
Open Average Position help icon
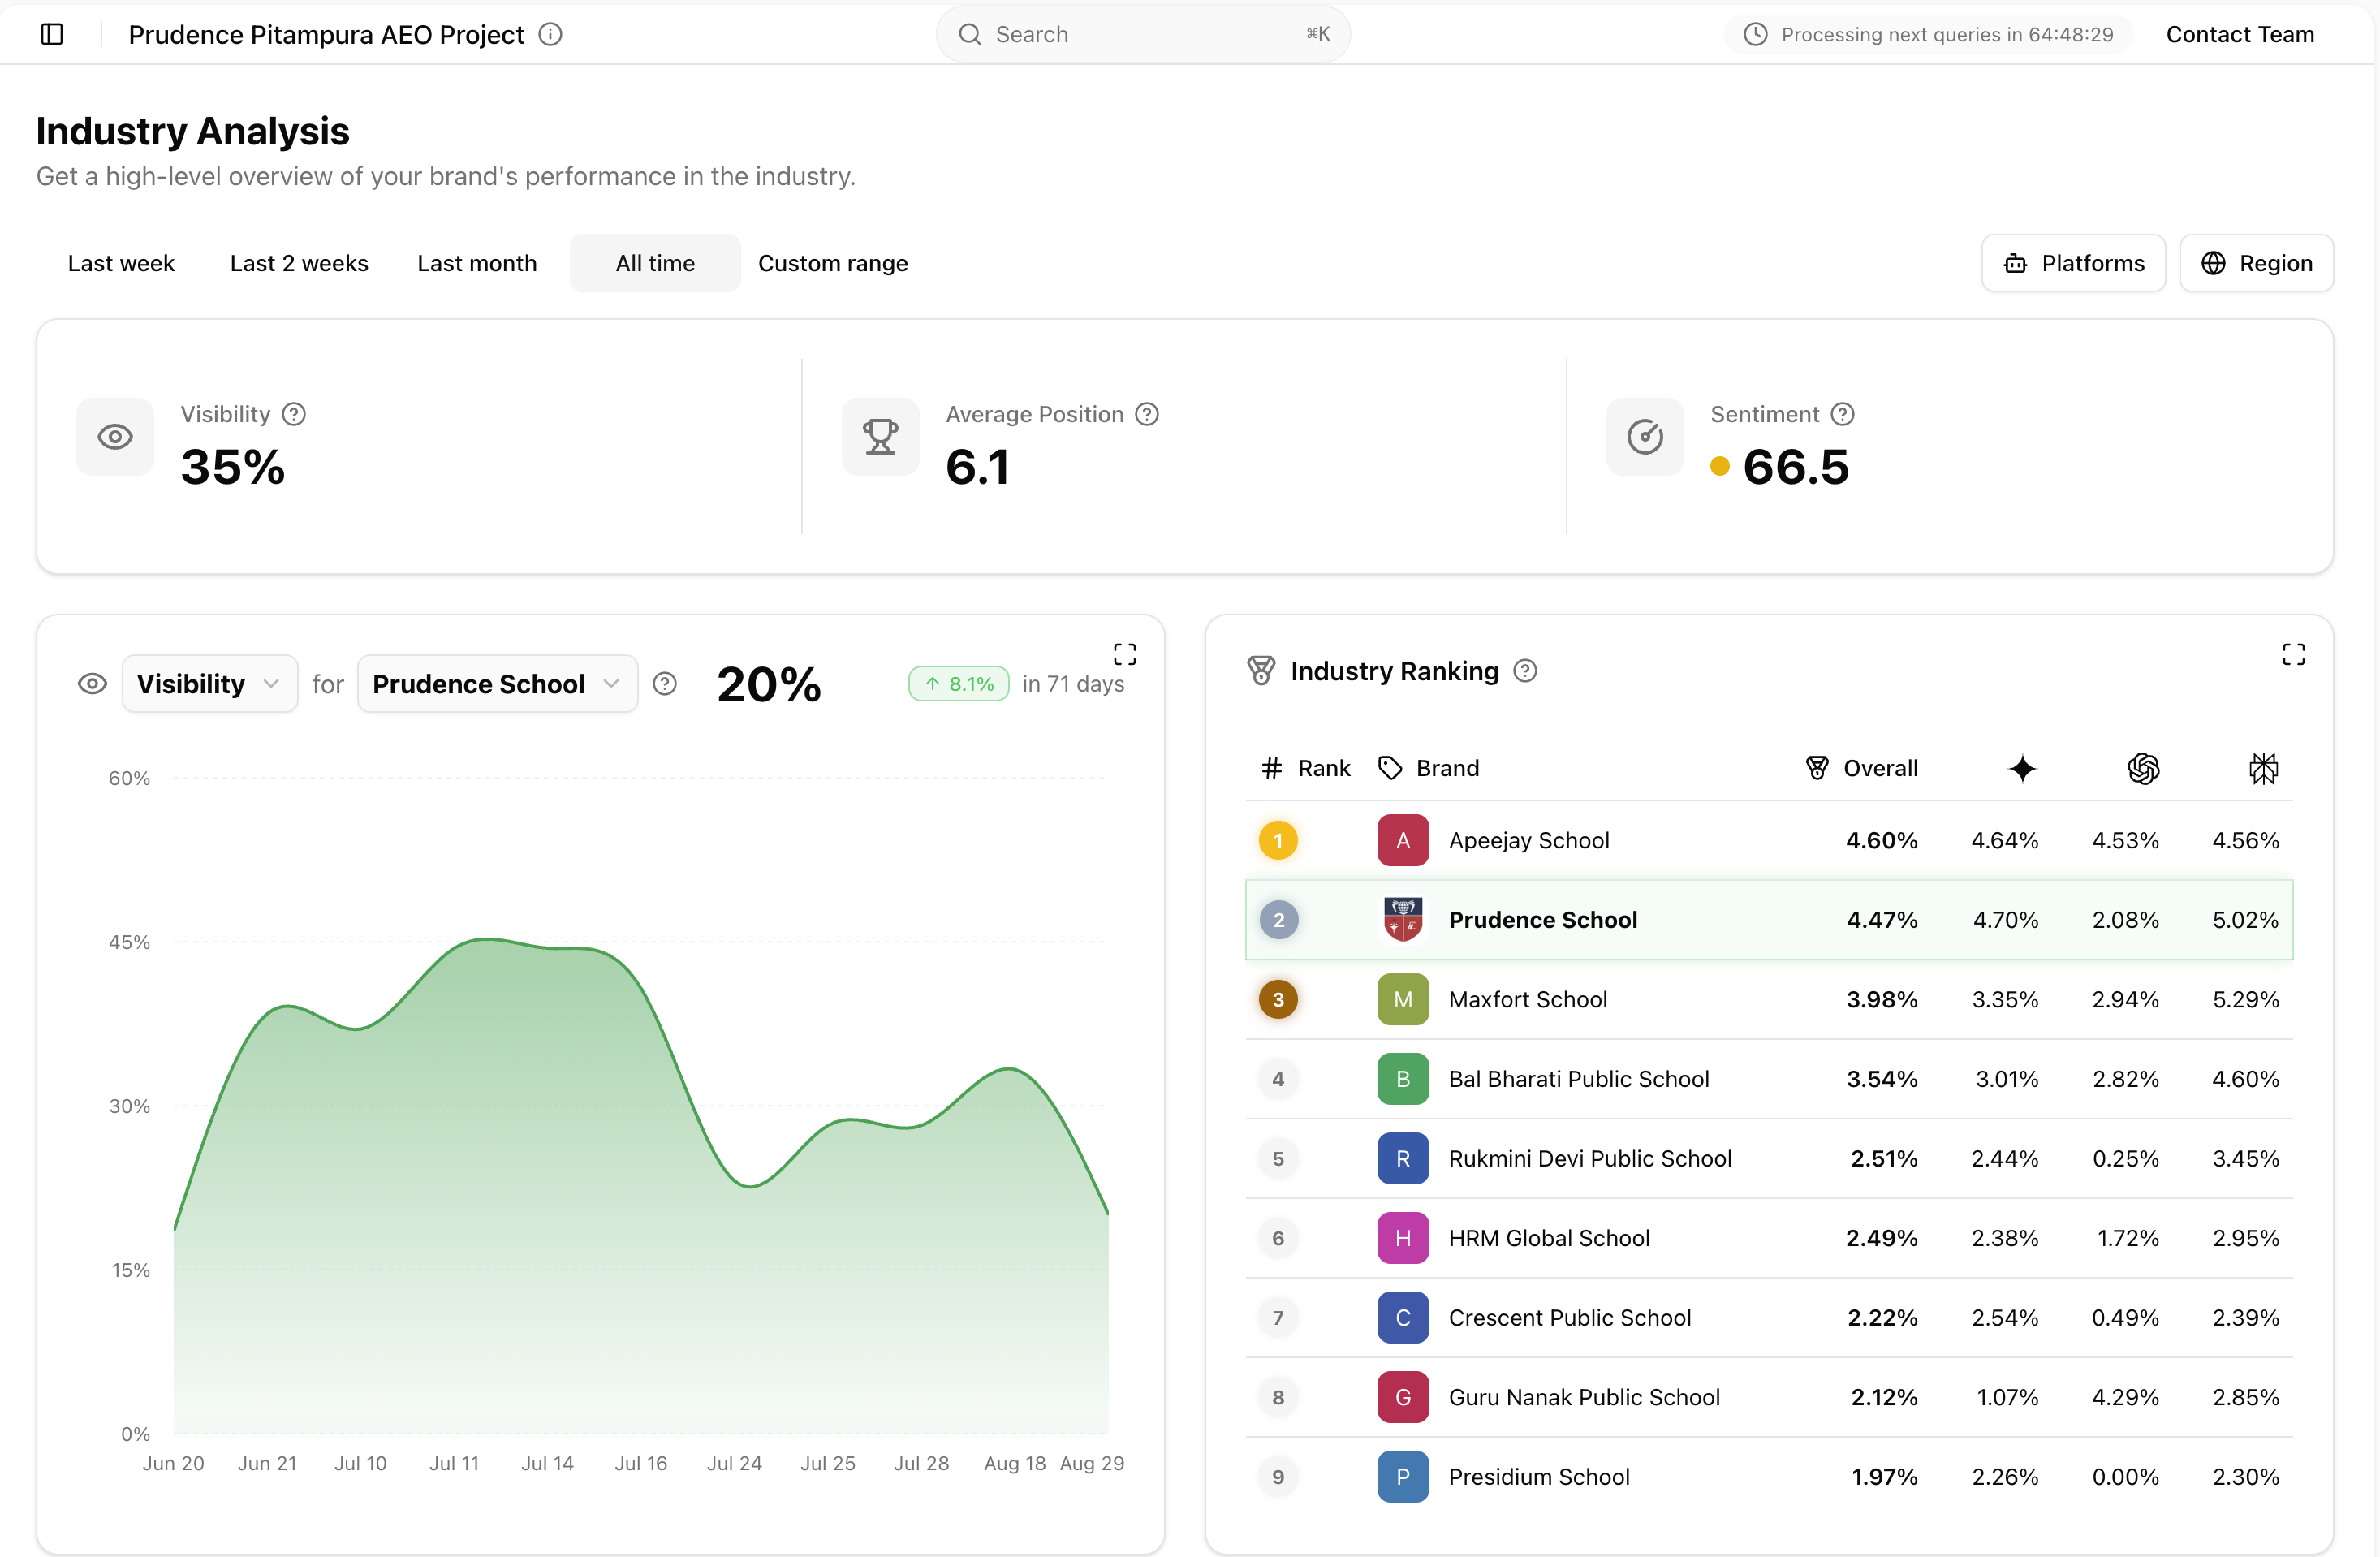point(1147,414)
